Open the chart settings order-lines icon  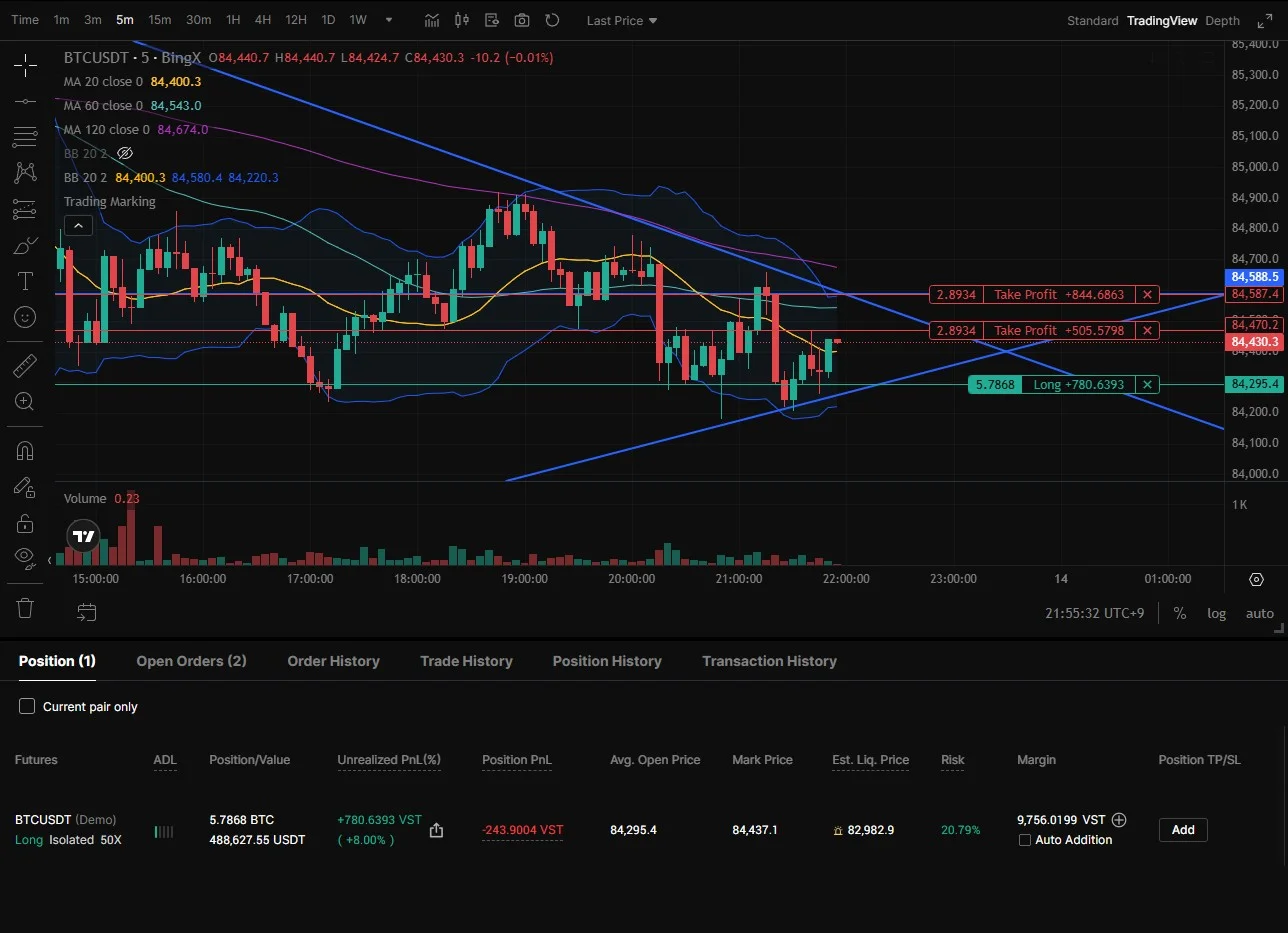pyautogui.click(x=491, y=20)
